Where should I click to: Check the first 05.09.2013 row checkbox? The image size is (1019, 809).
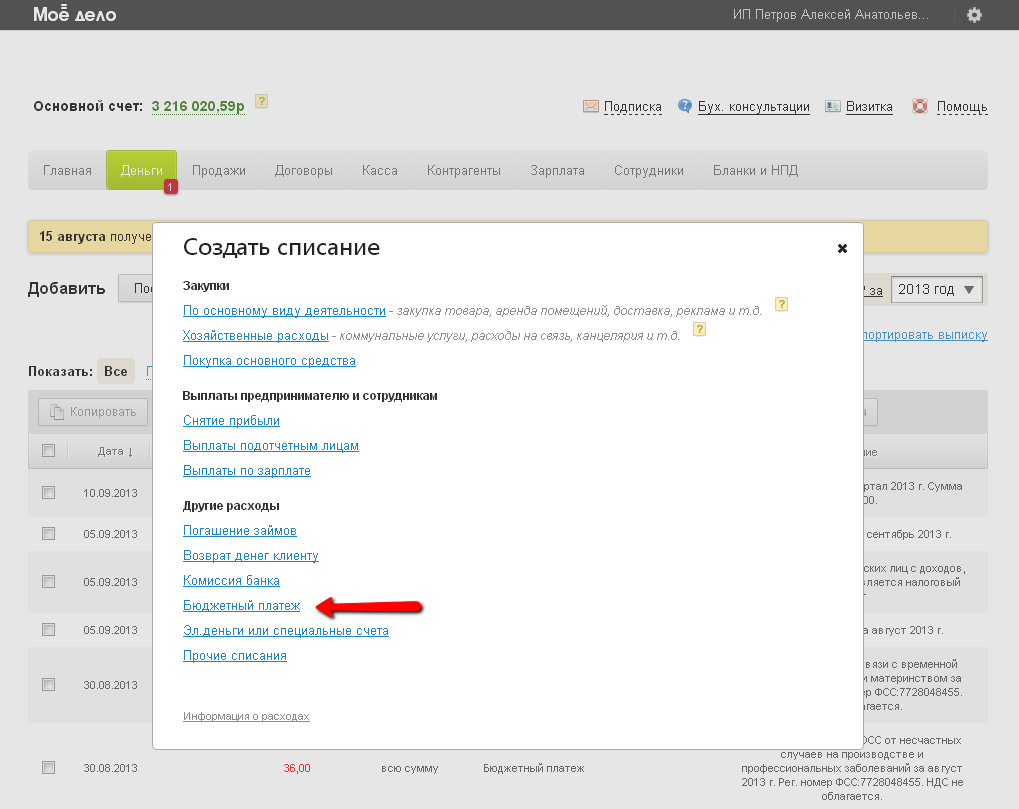(x=49, y=533)
